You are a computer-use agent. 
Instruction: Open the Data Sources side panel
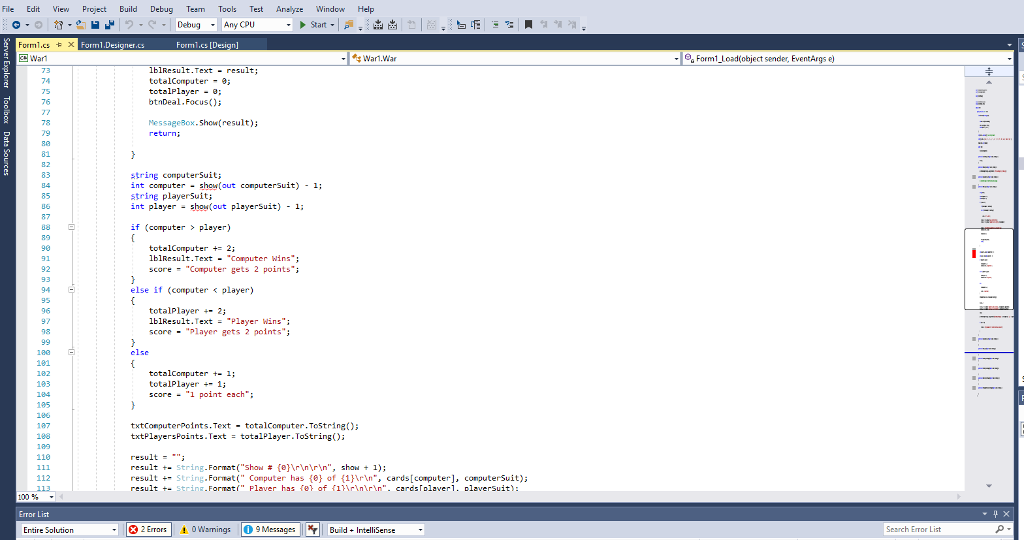coord(7,153)
